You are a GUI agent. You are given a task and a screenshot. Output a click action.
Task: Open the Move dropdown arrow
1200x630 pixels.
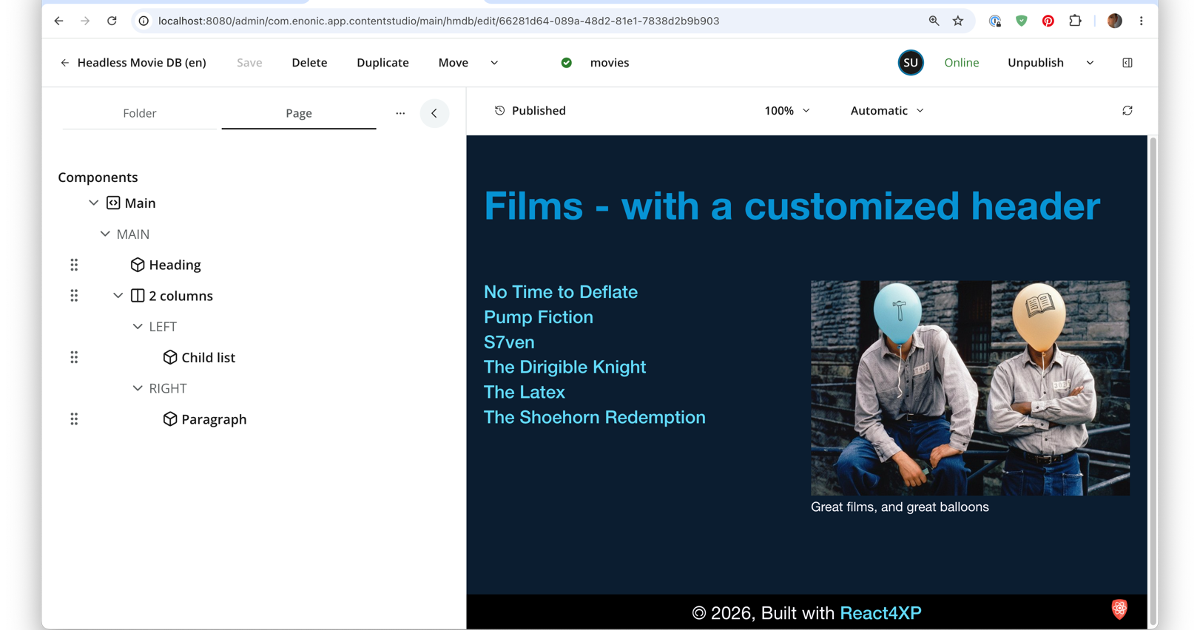click(494, 62)
